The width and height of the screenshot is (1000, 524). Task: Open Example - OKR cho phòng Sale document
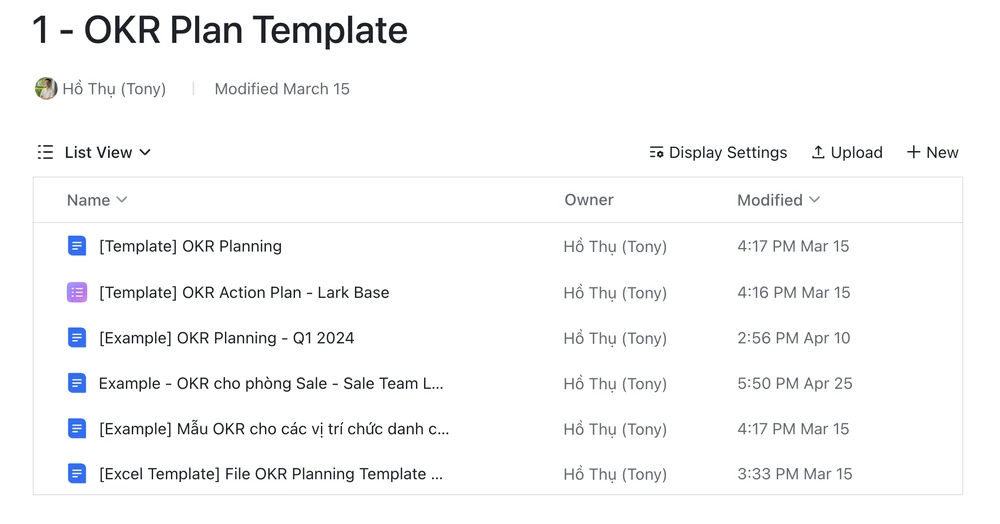pos(270,383)
